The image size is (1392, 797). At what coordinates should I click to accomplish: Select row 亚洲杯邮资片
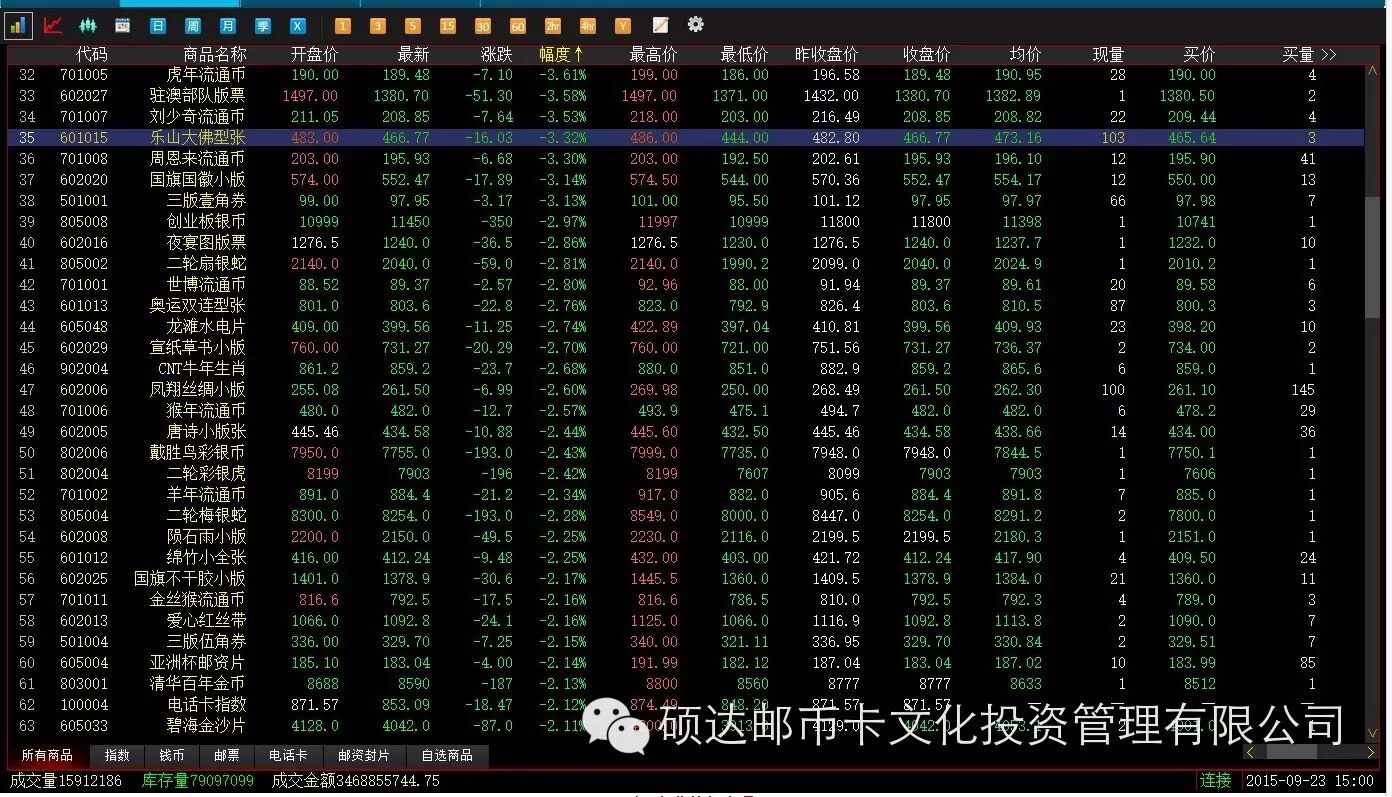tap(686, 663)
